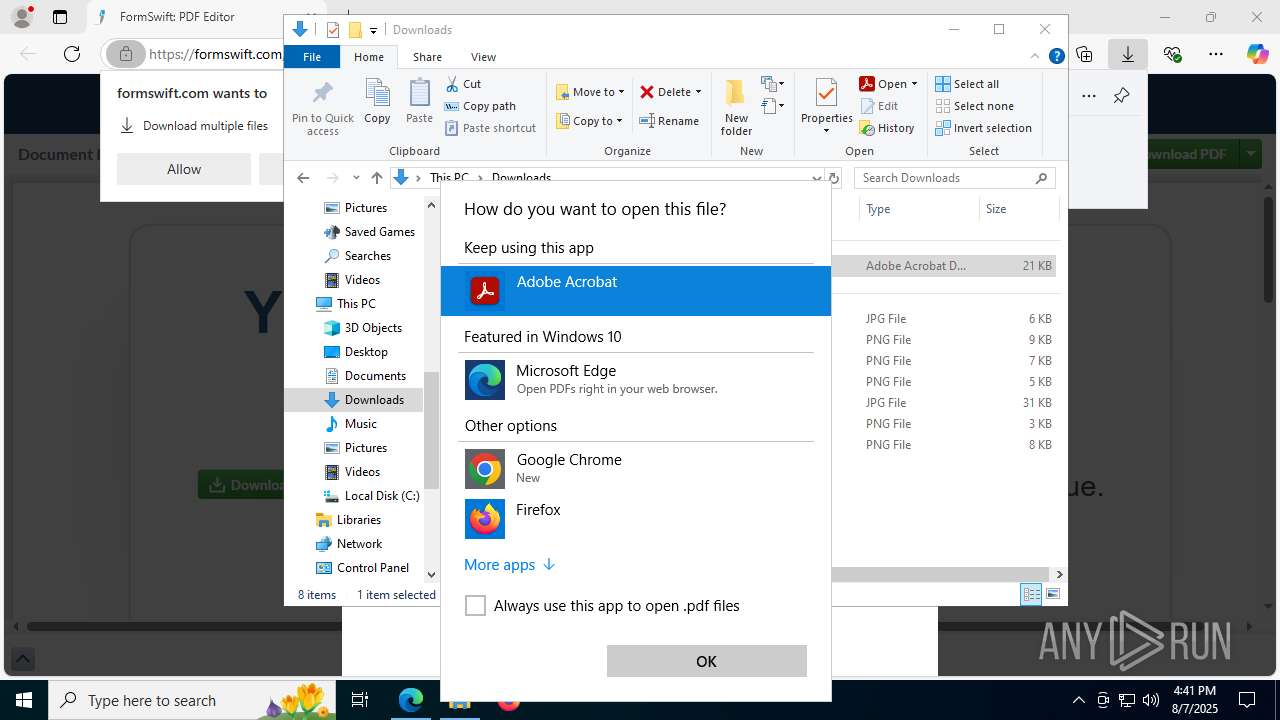Open file History from the ribbon
Screen dimensions: 1280x720
coord(887,128)
